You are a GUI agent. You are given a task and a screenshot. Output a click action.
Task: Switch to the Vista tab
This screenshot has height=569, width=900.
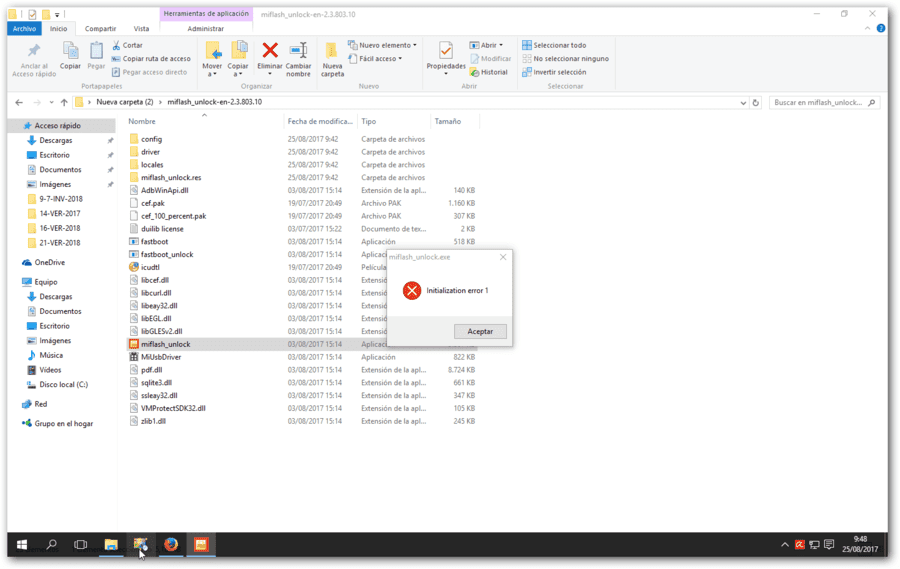[x=141, y=28]
